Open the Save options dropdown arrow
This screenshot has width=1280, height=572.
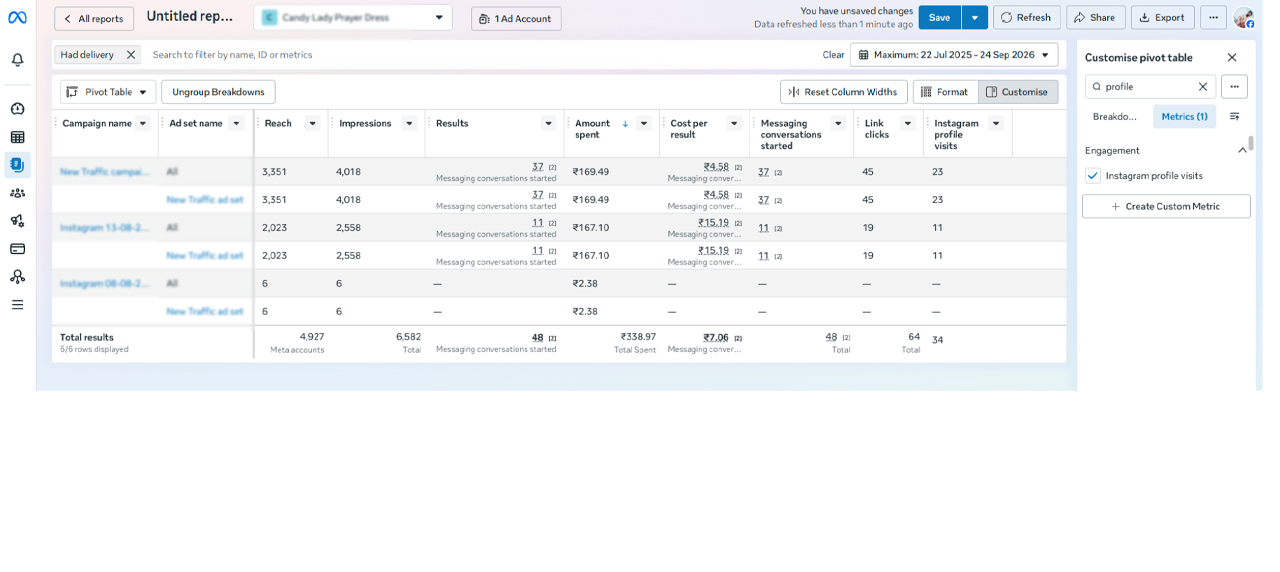click(x=975, y=18)
